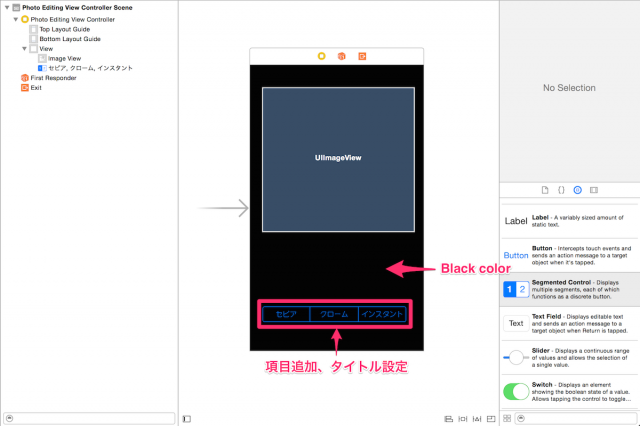Select Top Layout Guide in outline
Screen dimensions: 640x426
click(64, 29)
